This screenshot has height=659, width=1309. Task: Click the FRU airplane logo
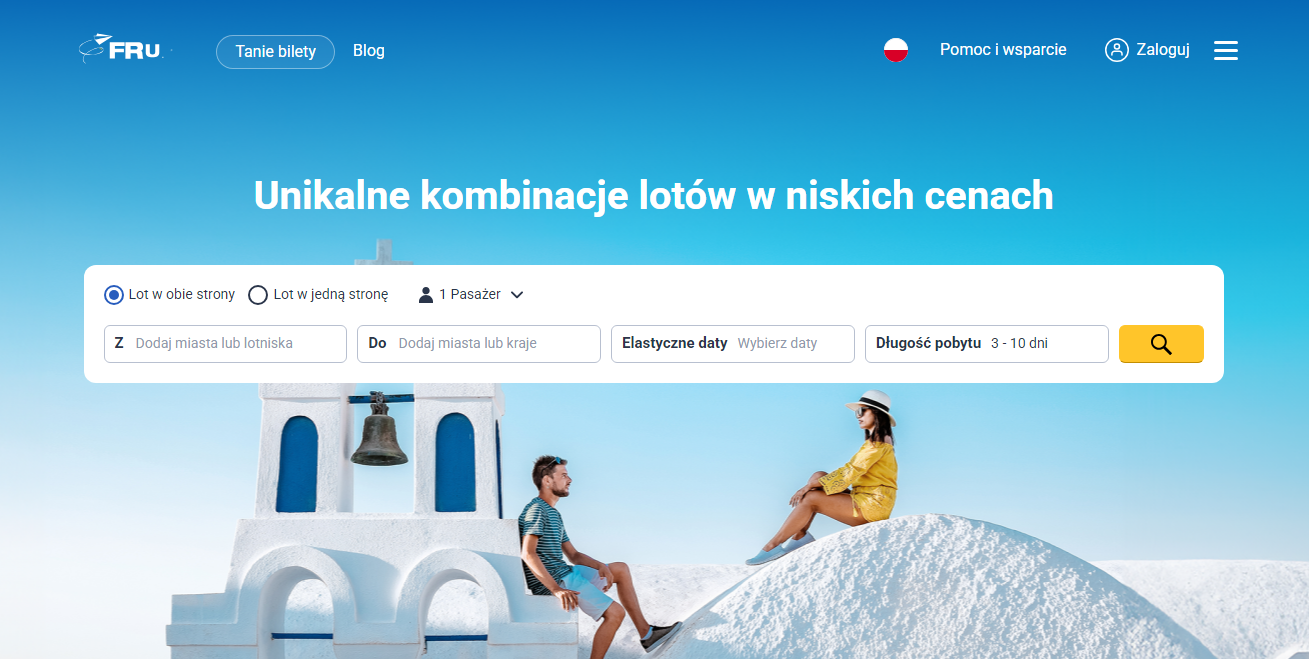[126, 49]
